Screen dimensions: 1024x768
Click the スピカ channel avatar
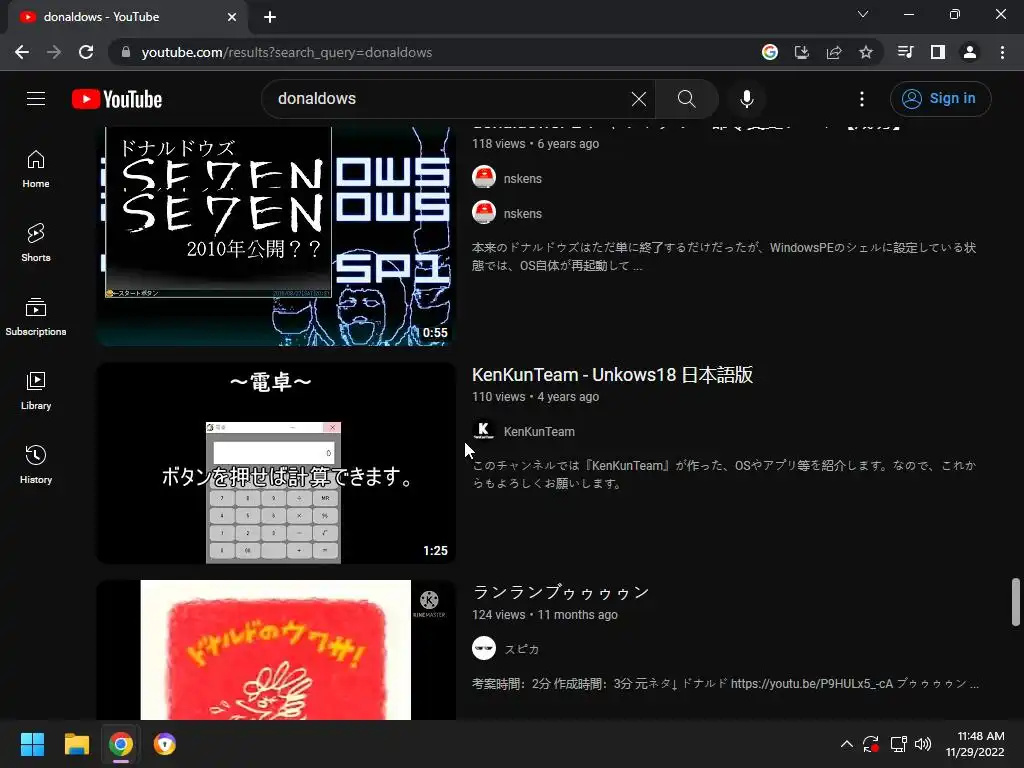click(484, 648)
